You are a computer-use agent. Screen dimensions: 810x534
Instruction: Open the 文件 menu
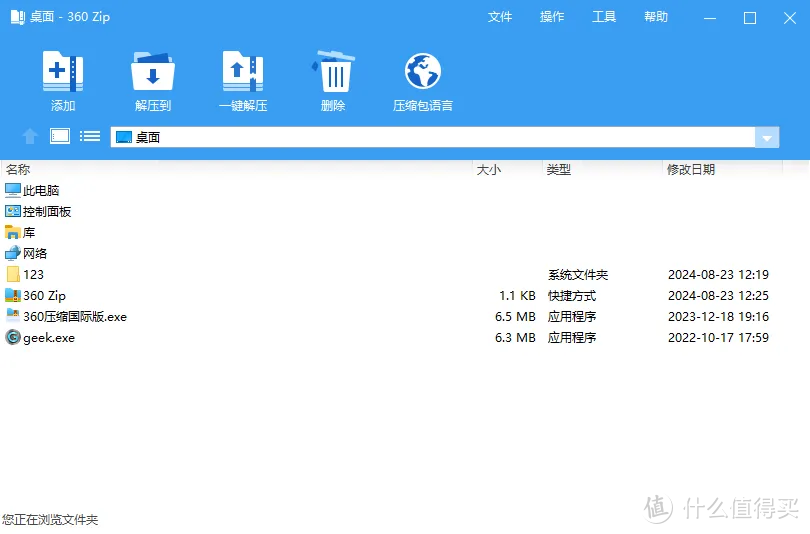pos(500,17)
